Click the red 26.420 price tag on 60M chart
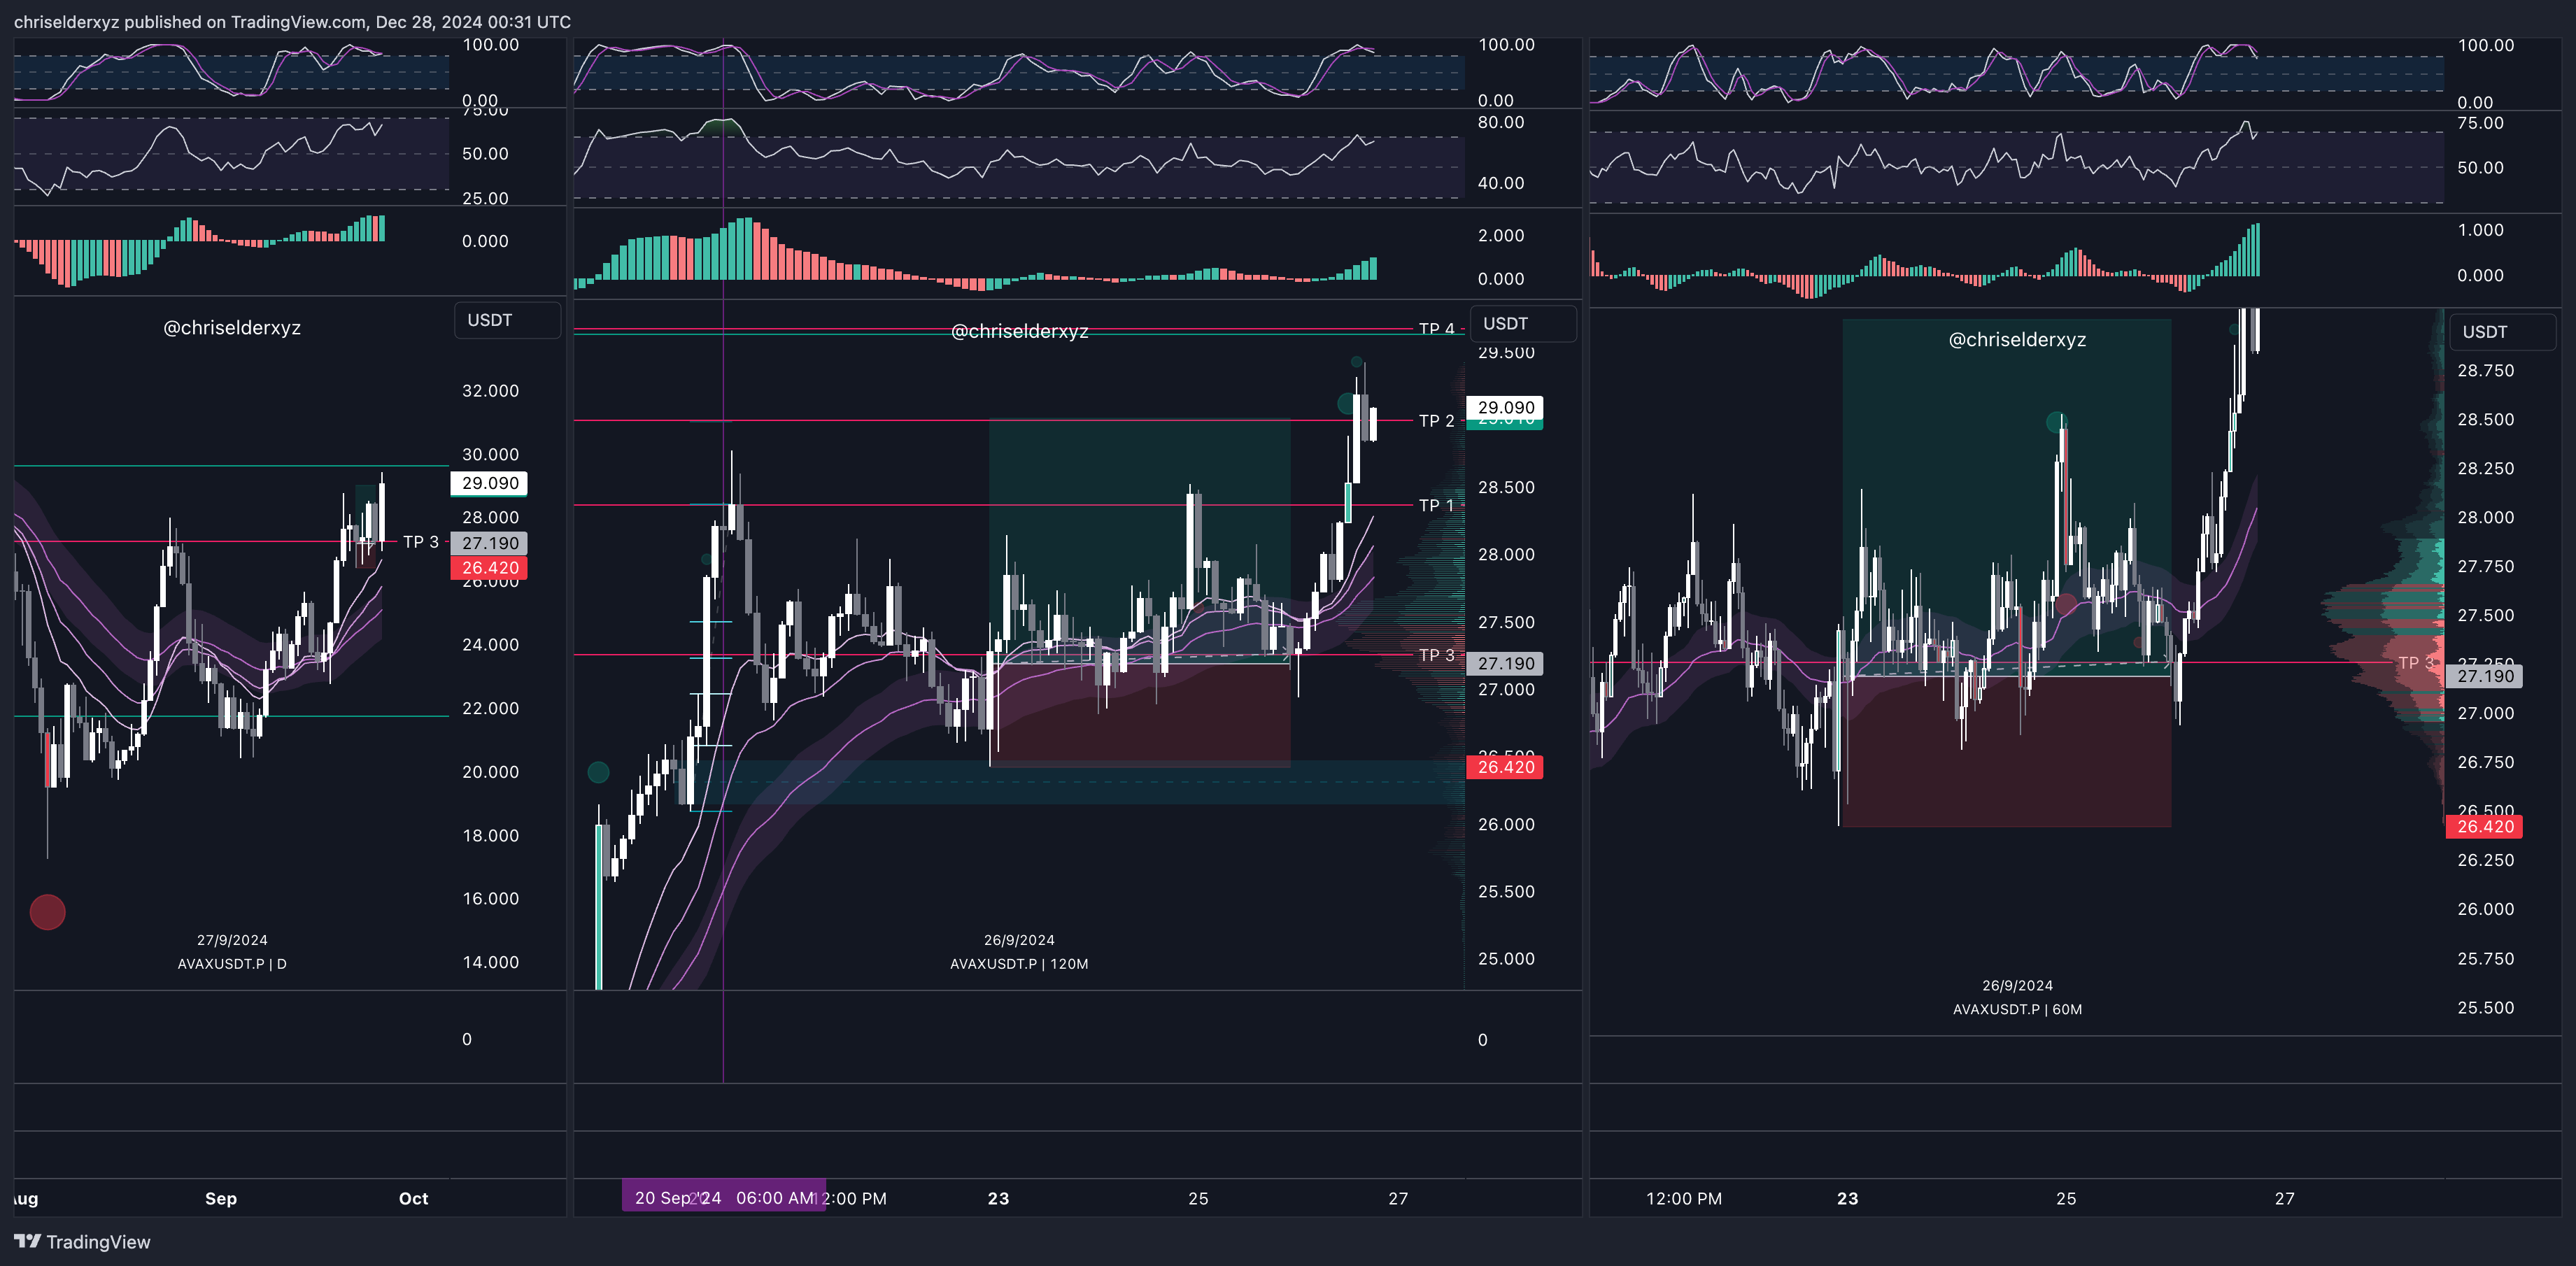Image resolution: width=2576 pixels, height=1266 pixels. [x=2484, y=826]
